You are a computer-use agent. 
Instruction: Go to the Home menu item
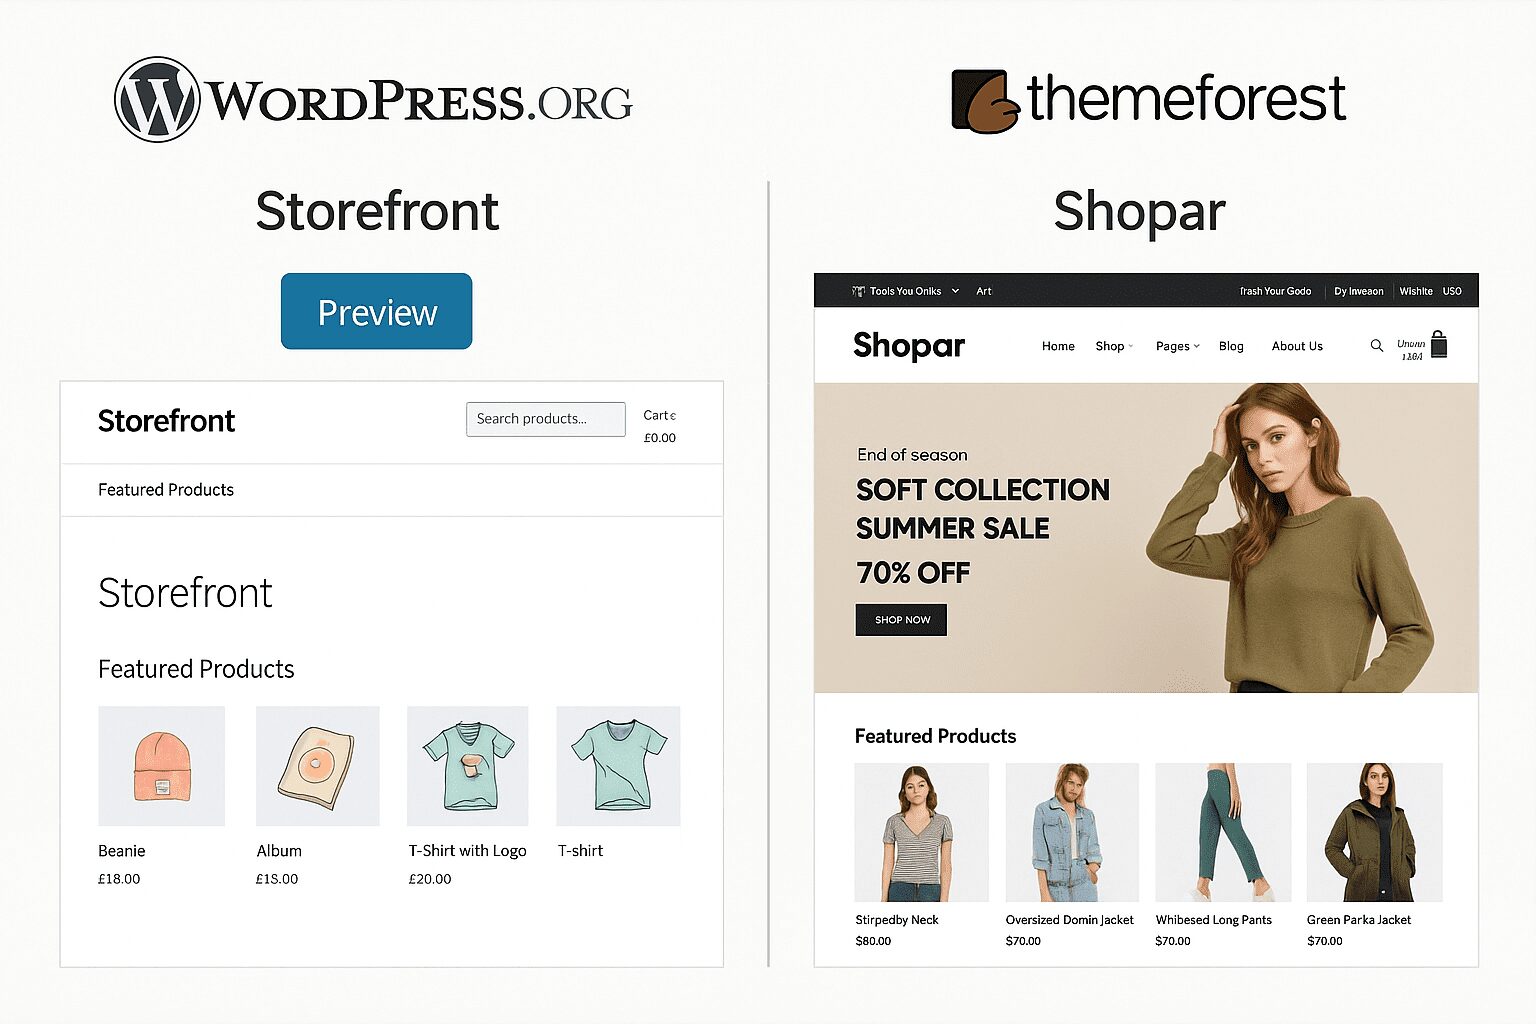1058,346
